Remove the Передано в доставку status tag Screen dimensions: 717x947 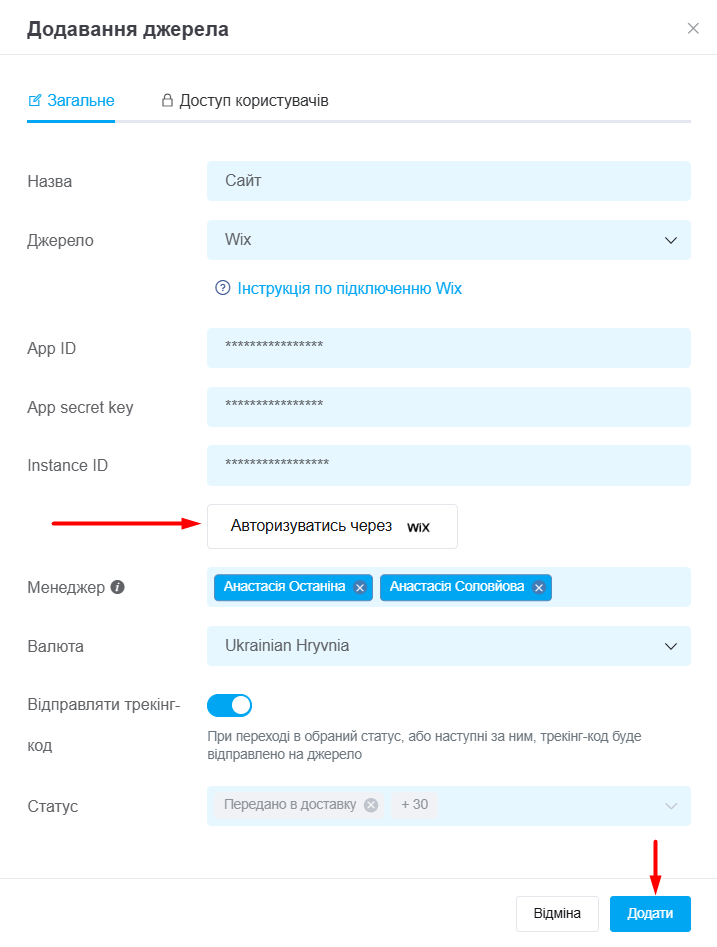(x=371, y=805)
